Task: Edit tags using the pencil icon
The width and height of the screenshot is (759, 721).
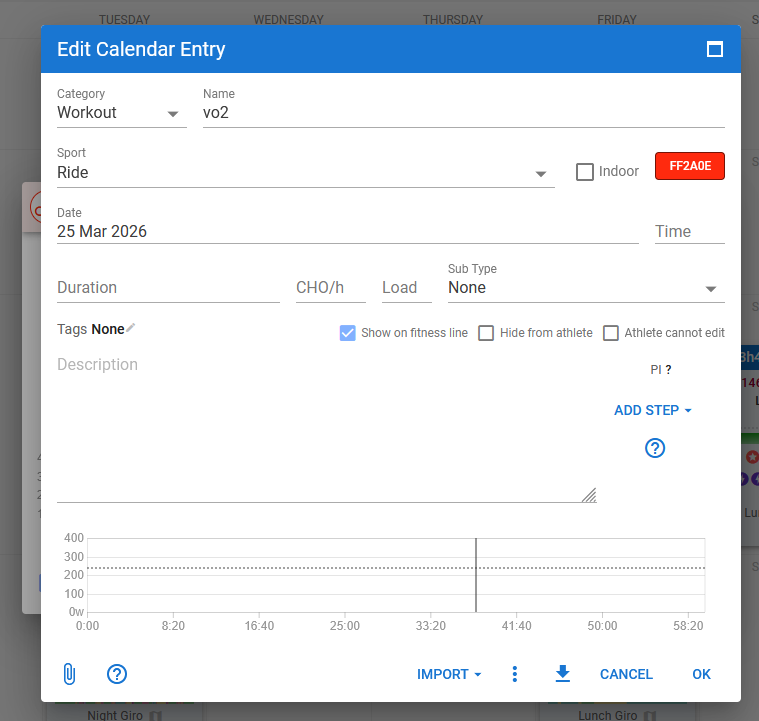Action: coord(131,328)
